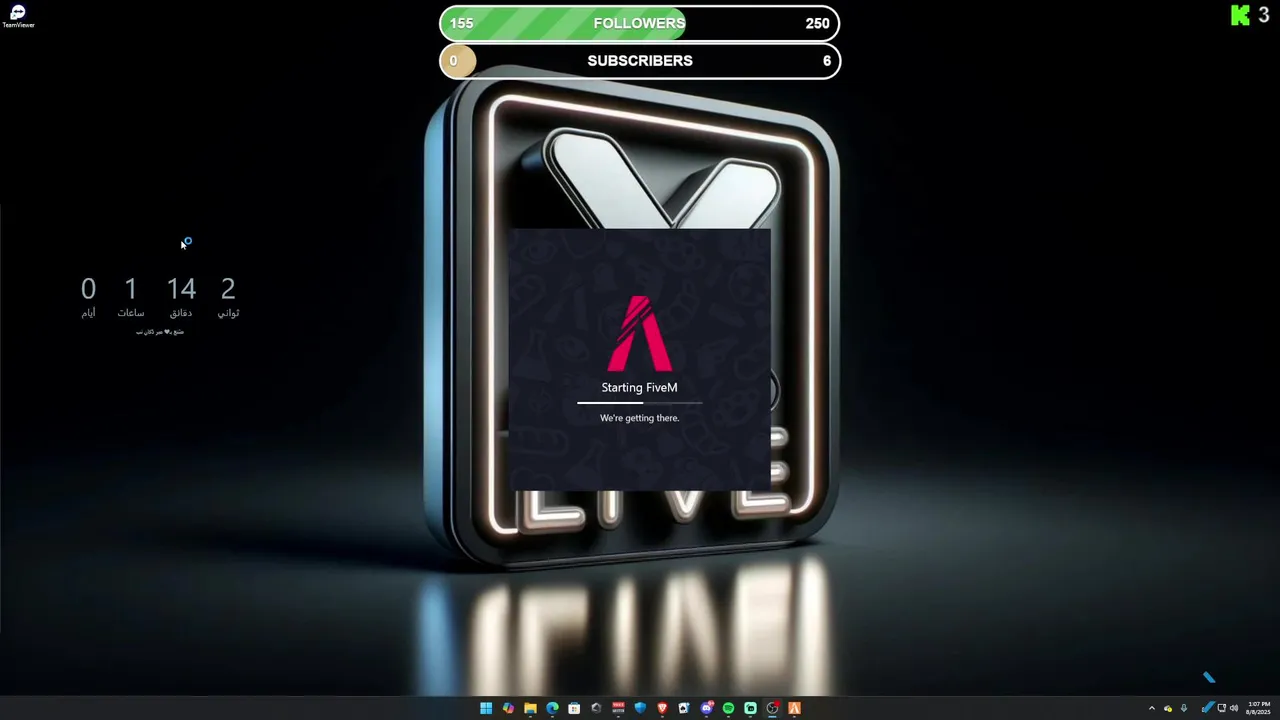Open the red voice meter taskbar app
The width and height of the screenshot is (1280, 720).
(x=618, y=708)
